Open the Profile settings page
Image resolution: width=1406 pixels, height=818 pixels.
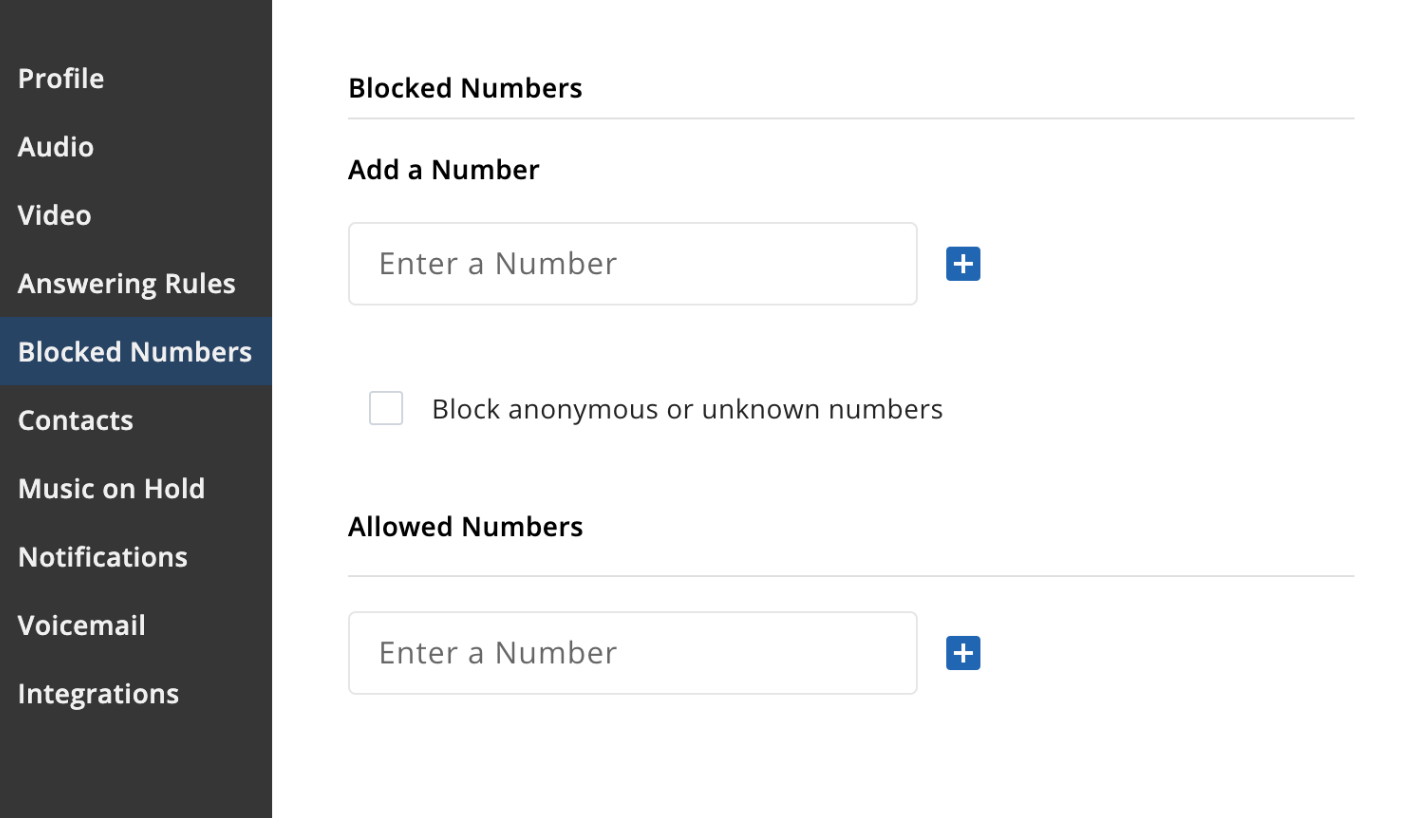coord(61,78)
